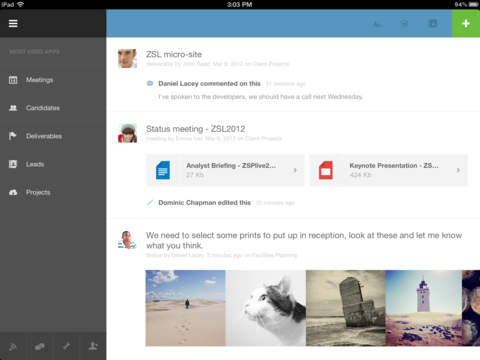Open the Meetings app in the sidebar
The width and height of the screenshot is (480, 360).
coord(39,80)
